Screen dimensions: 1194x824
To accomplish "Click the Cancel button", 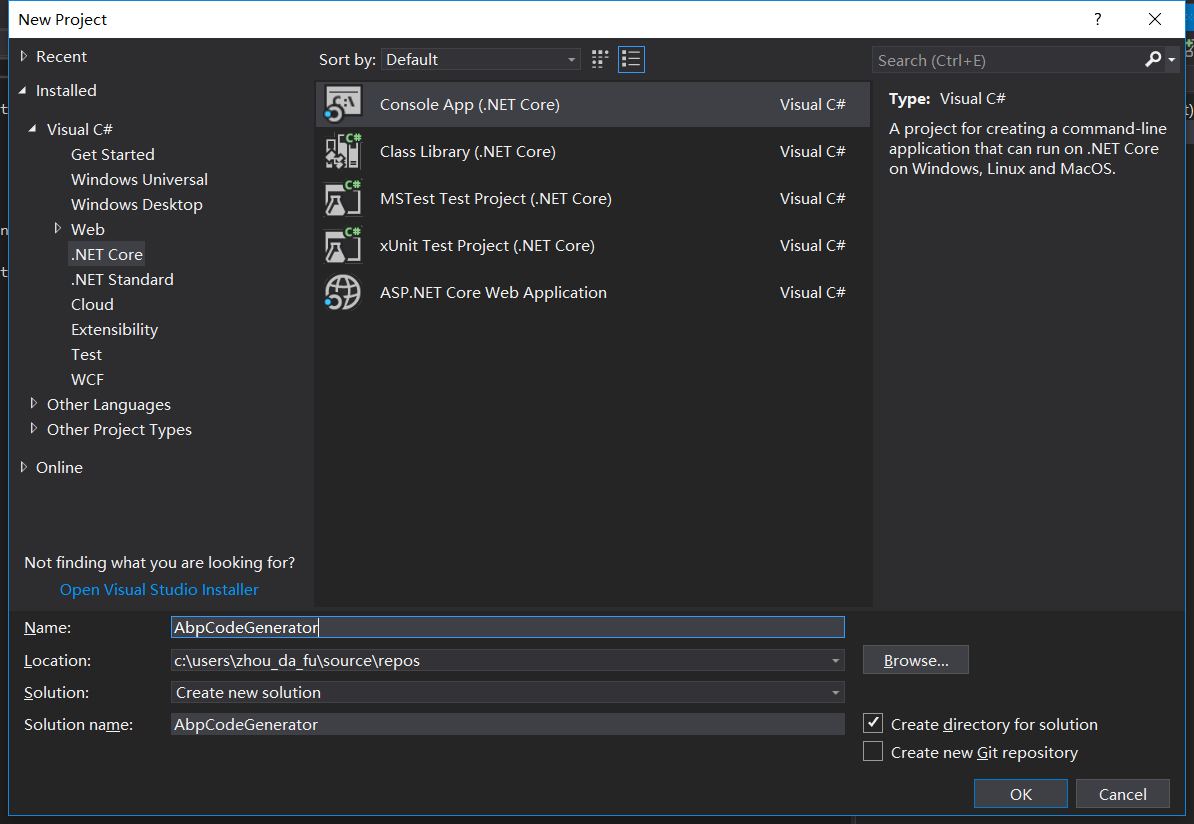I will pos(1122,794).
